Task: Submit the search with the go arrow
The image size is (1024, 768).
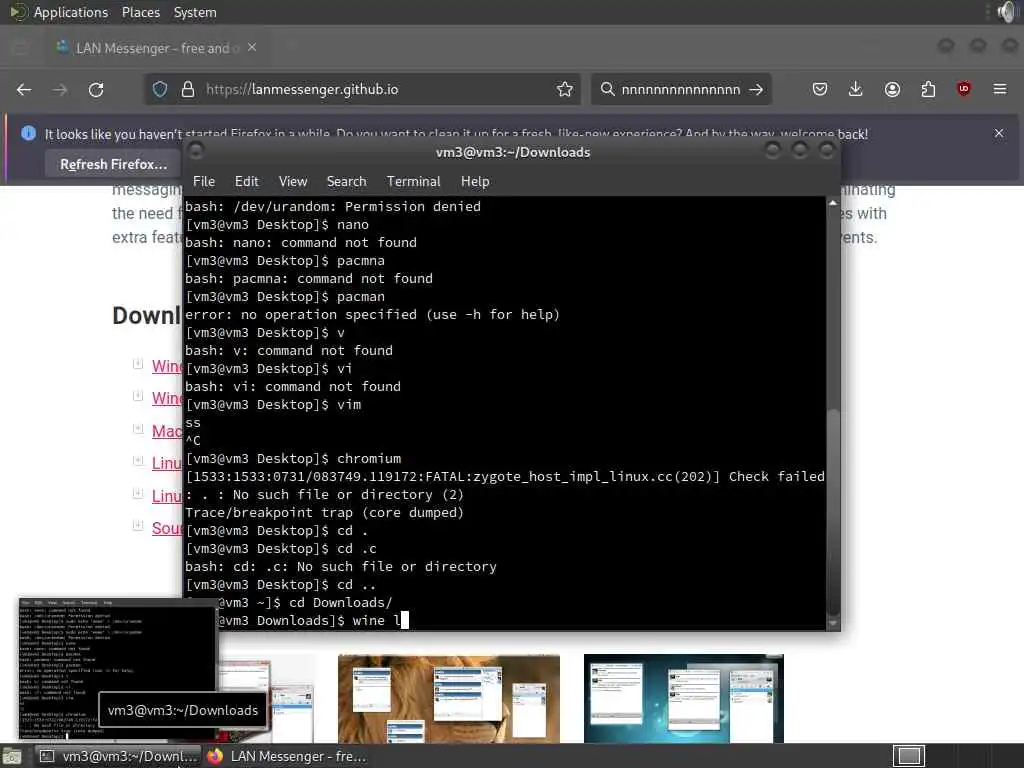Action: (x=756, y=89)
